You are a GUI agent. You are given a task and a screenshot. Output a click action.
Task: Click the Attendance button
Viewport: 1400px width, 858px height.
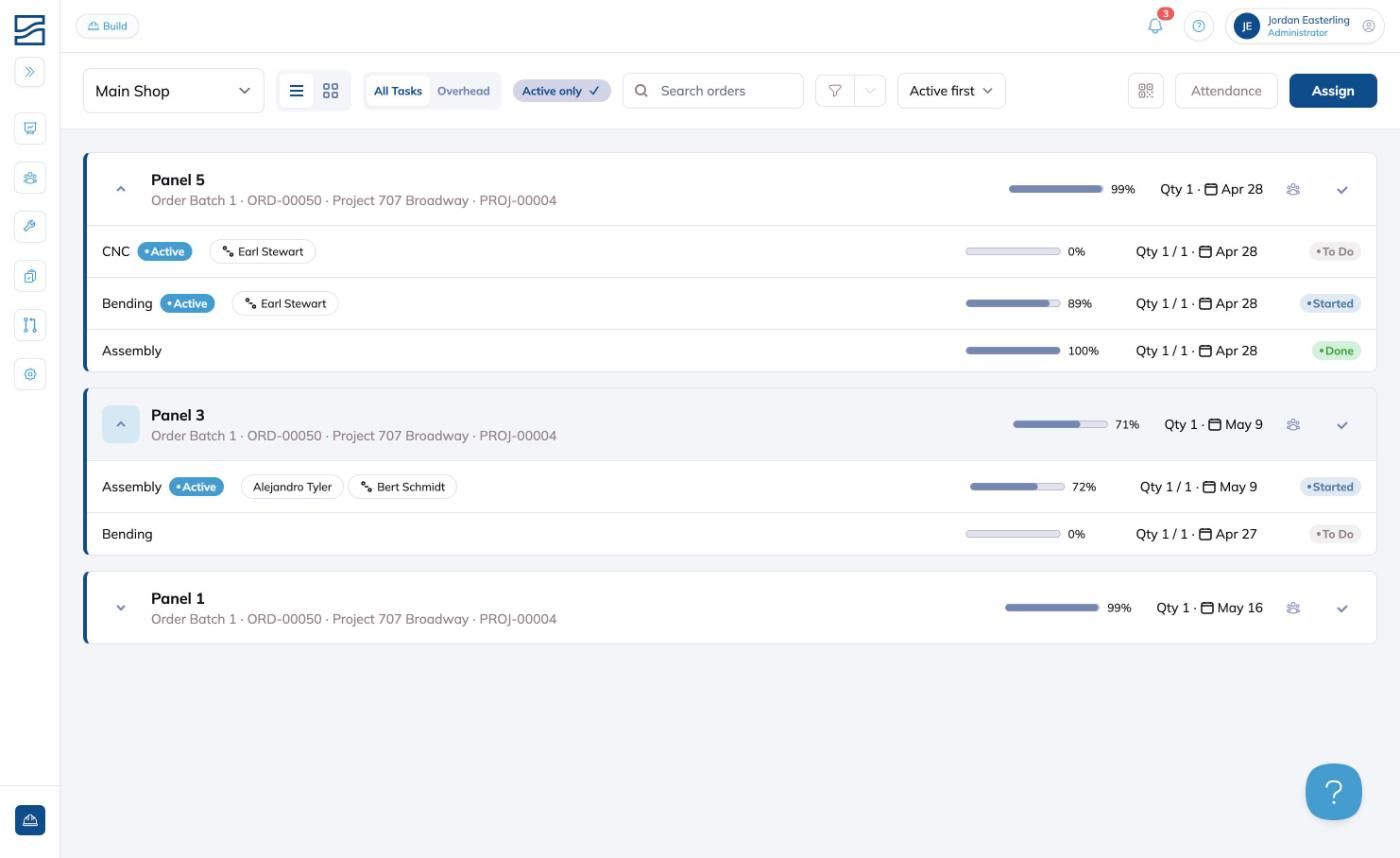point(1226,91)
